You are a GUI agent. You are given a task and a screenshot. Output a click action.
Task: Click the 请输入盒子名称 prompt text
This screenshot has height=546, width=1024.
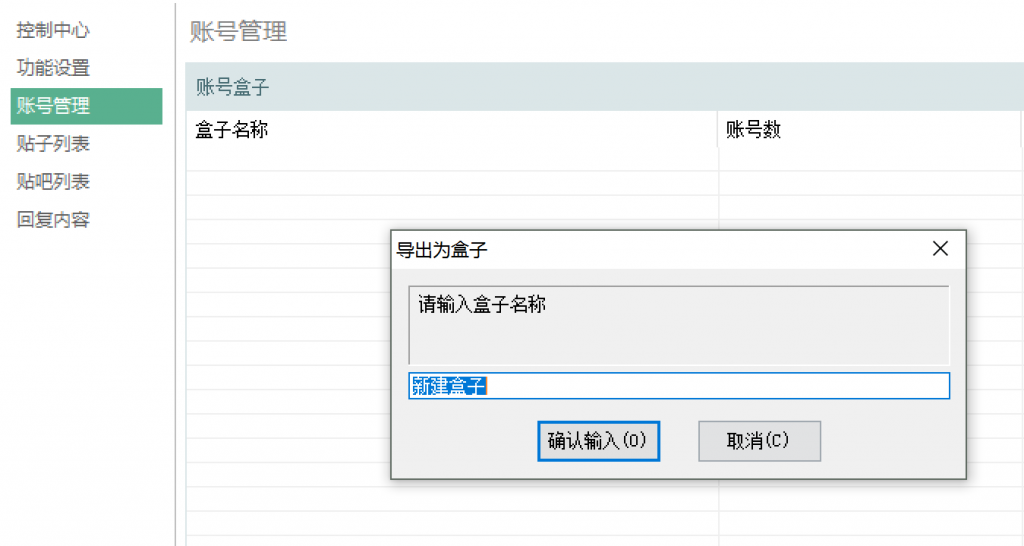tap(482, 305)
